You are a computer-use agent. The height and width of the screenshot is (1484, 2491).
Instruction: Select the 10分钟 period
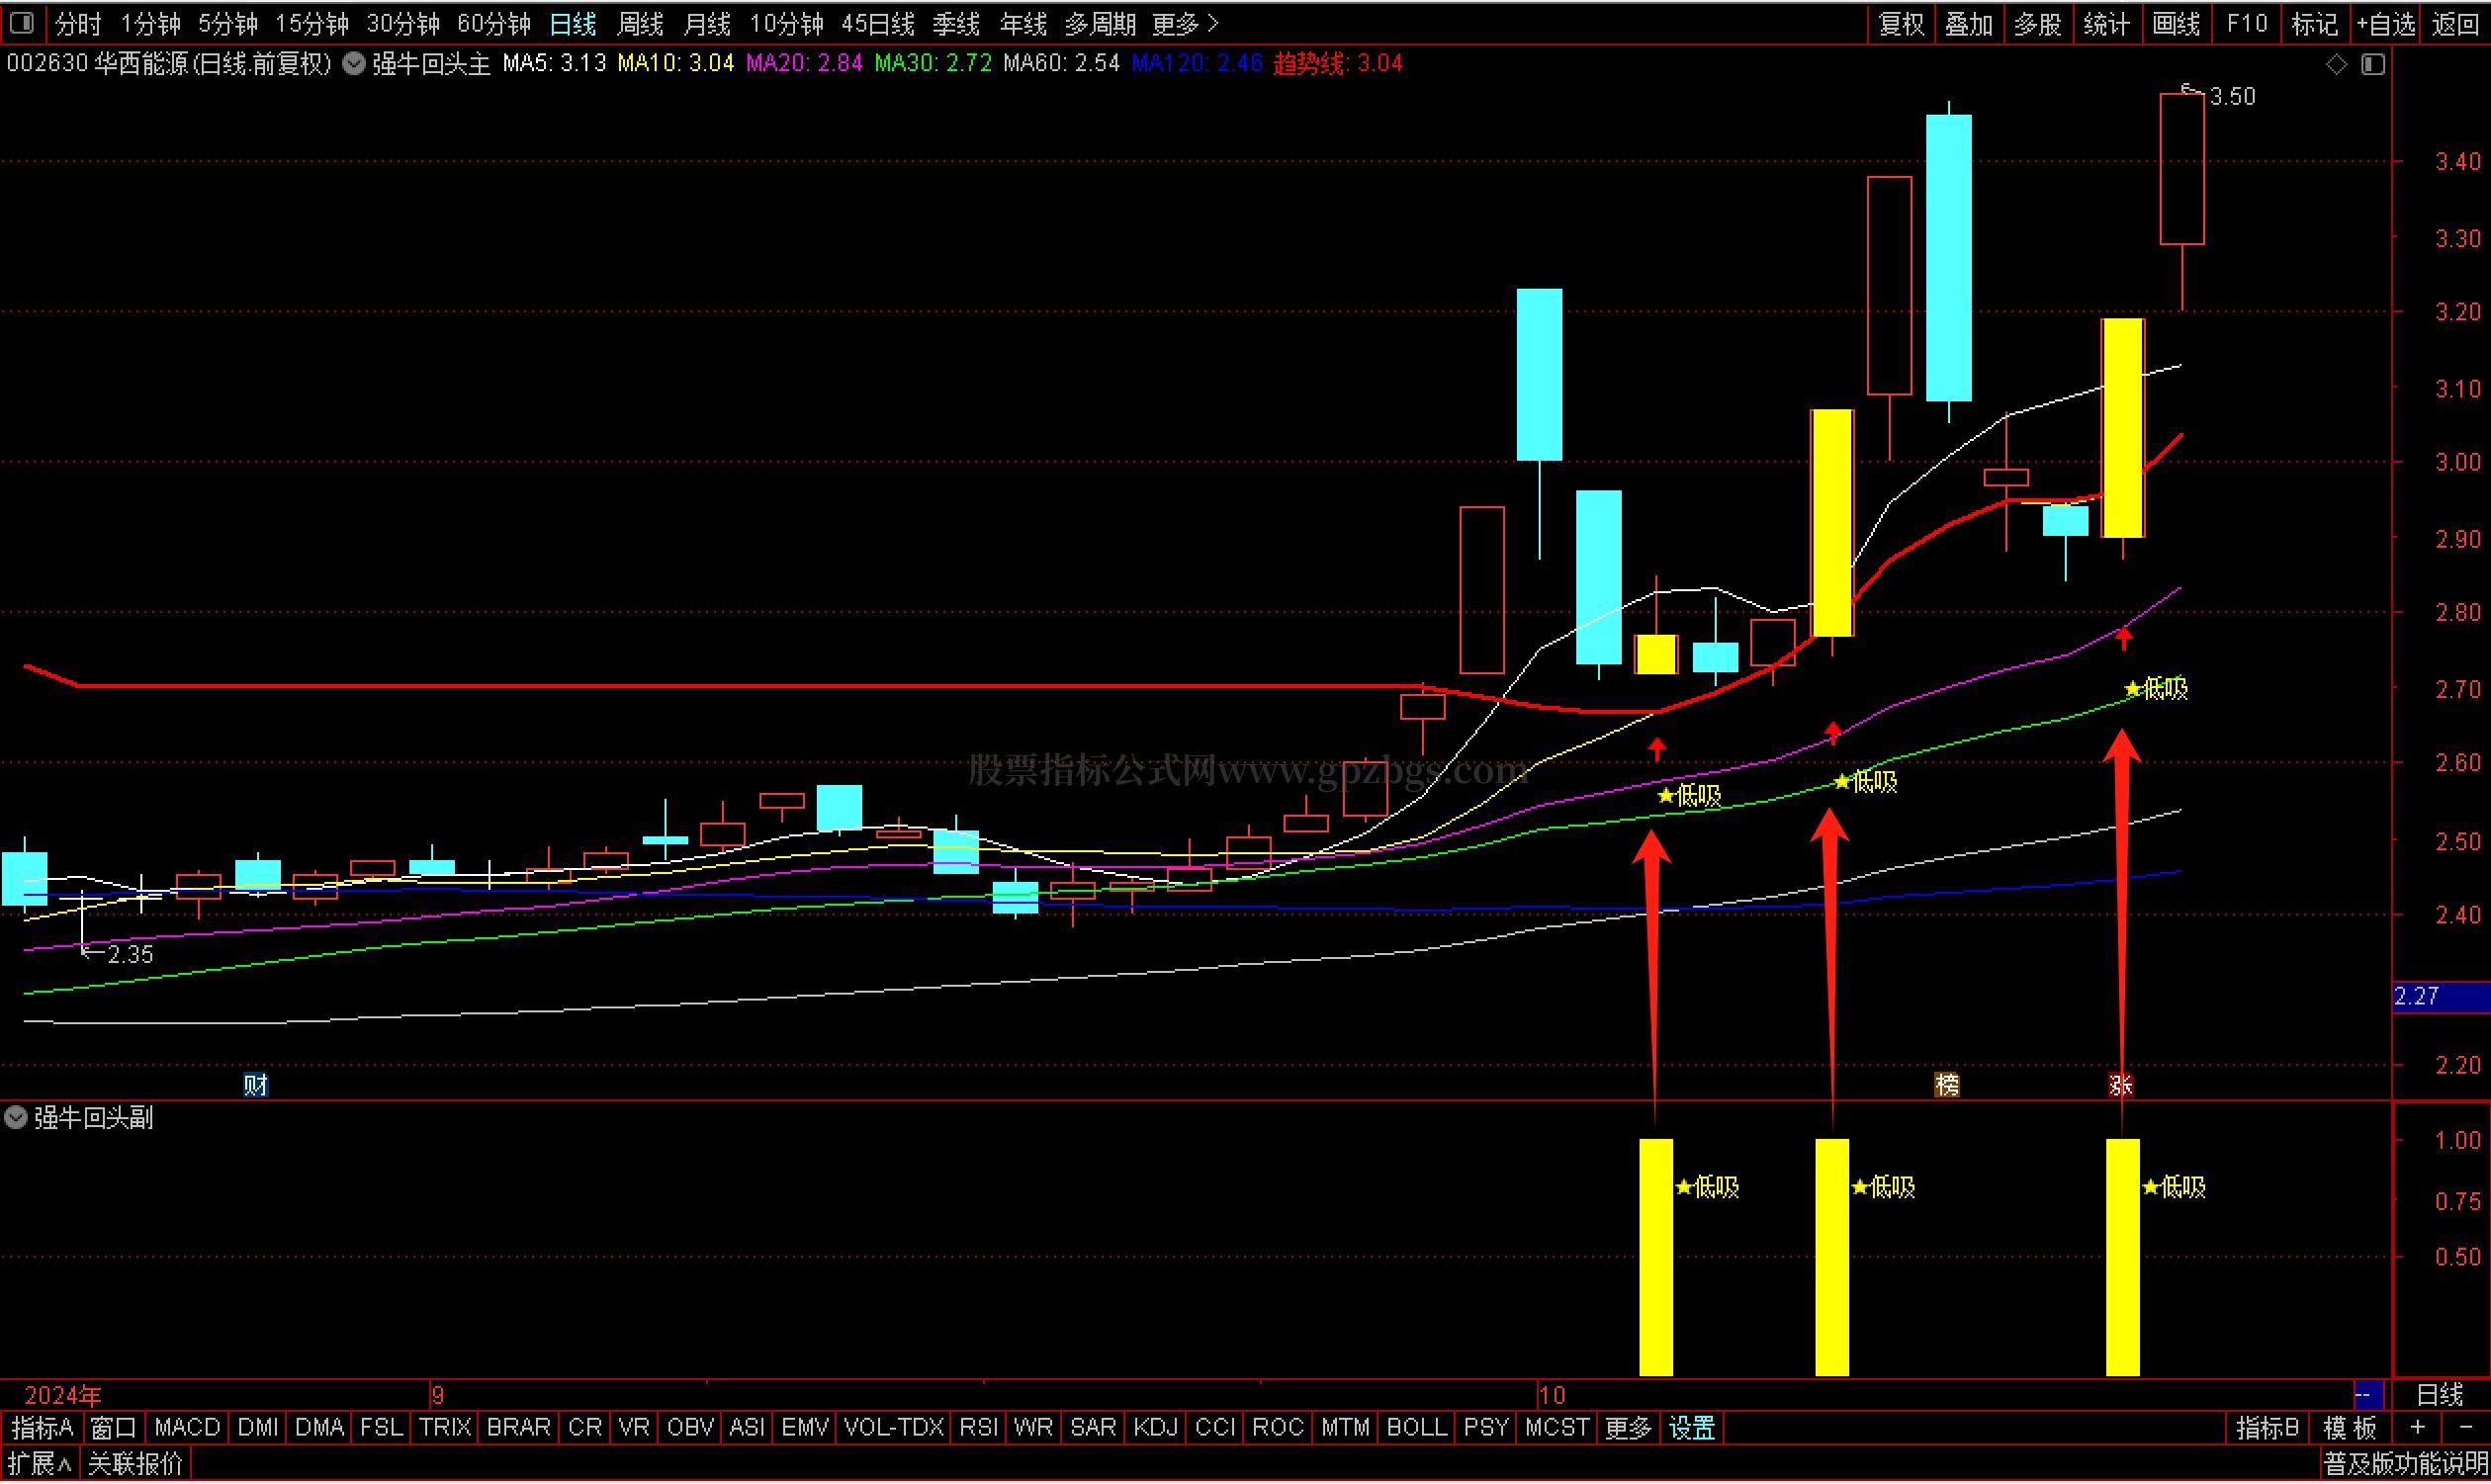point(787,23)
